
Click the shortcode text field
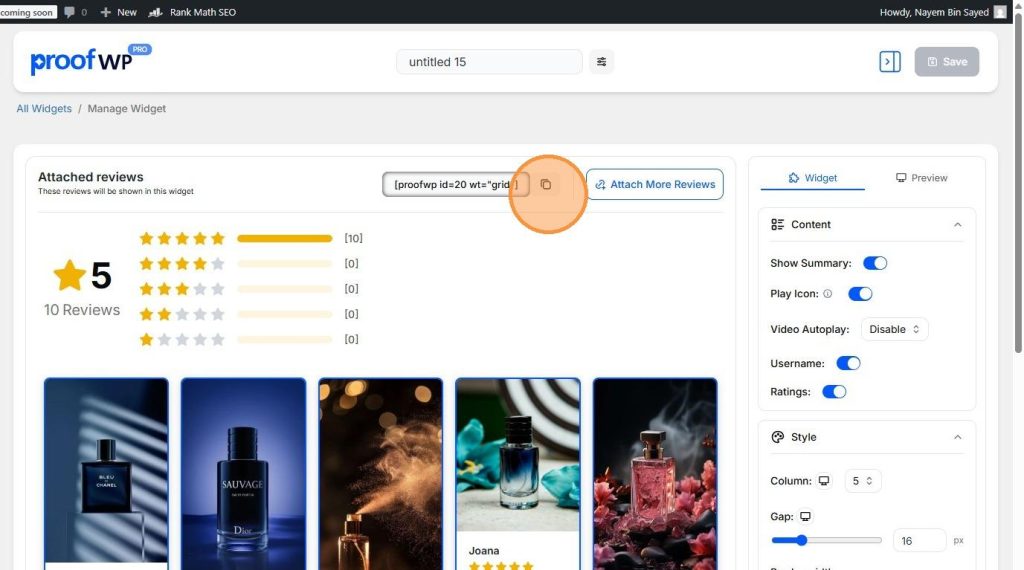456,185
